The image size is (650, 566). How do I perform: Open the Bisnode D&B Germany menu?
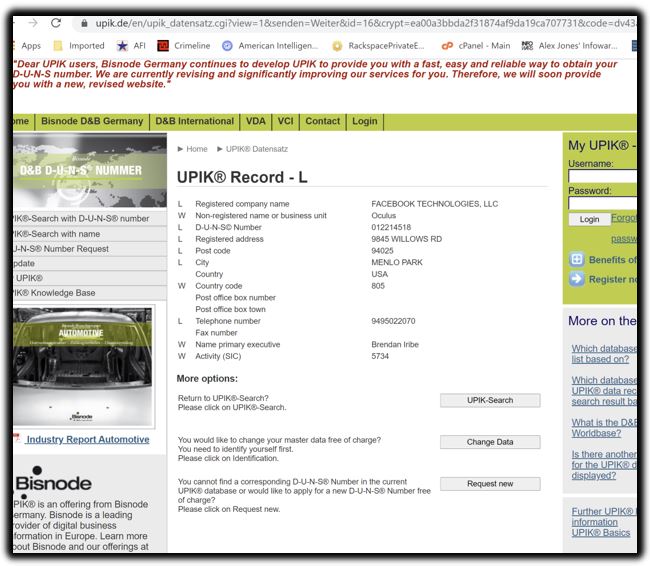point(92,121)
